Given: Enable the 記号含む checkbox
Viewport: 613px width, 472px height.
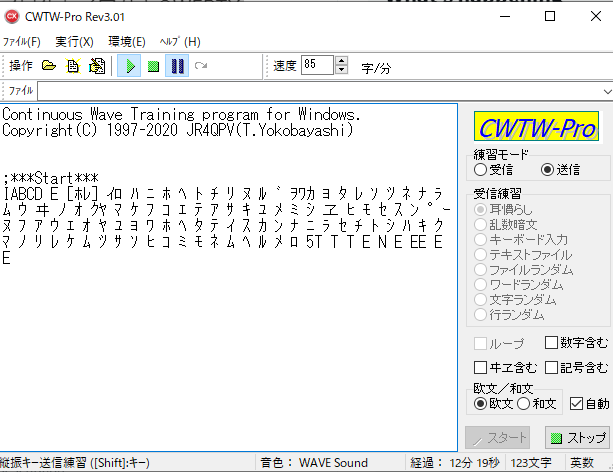Looking at the screenshot, I should tap(577, 368).
